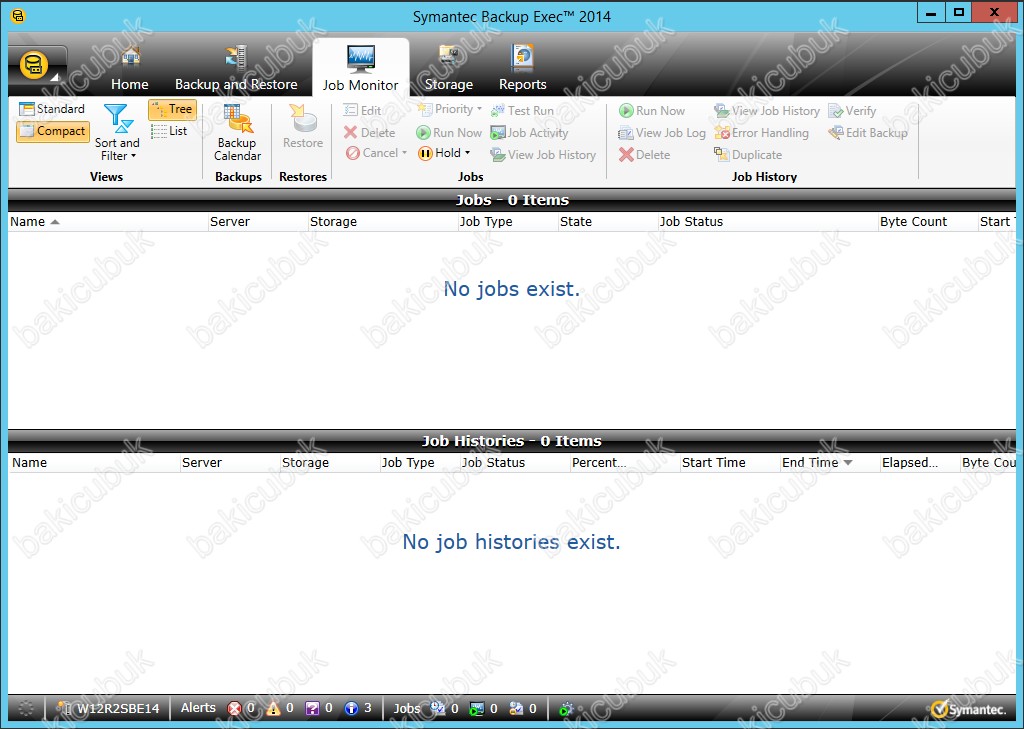Click the yellow warning alerts icon in status bar
Viewport: 1024px width, 729px height.
point(273,708)
